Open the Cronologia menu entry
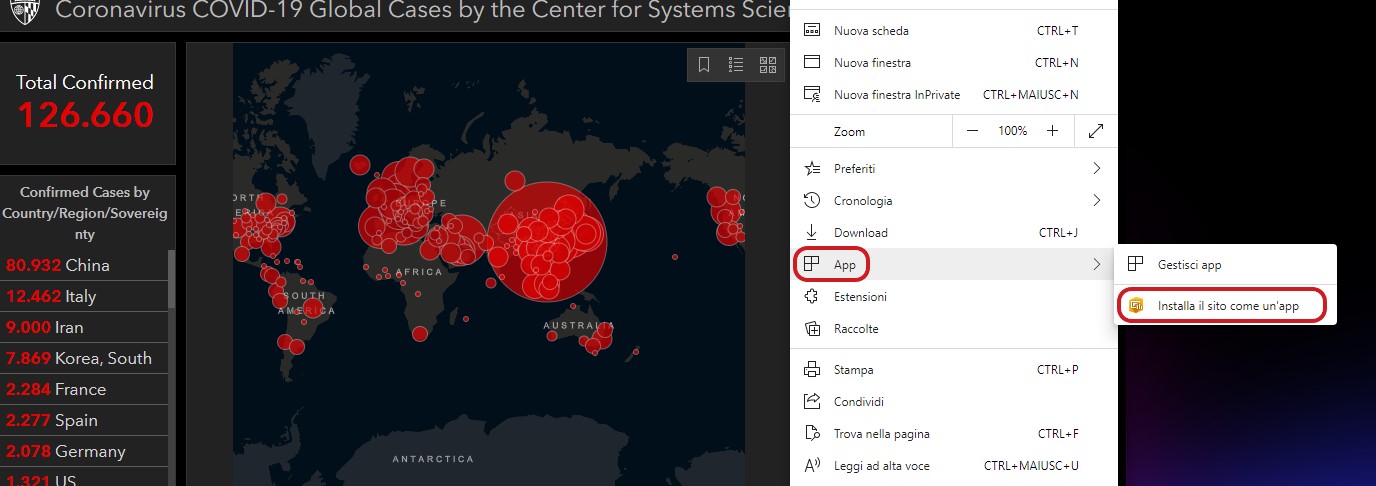Image resolution: width=1376 pixels, height=486 pixels. point(952,201)
